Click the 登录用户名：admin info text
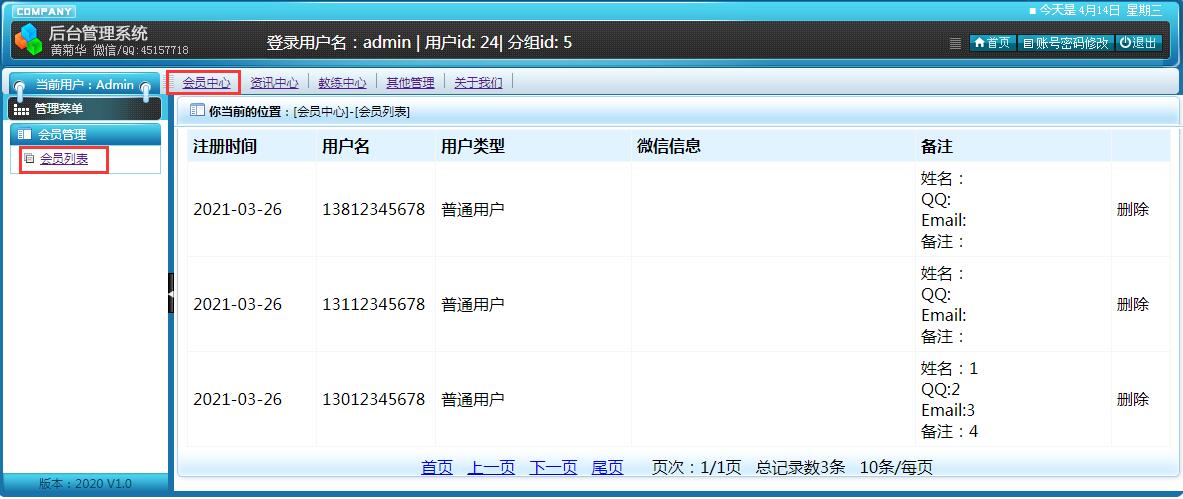This screenshot has width=1183, height=499. [x=339, y=42]
